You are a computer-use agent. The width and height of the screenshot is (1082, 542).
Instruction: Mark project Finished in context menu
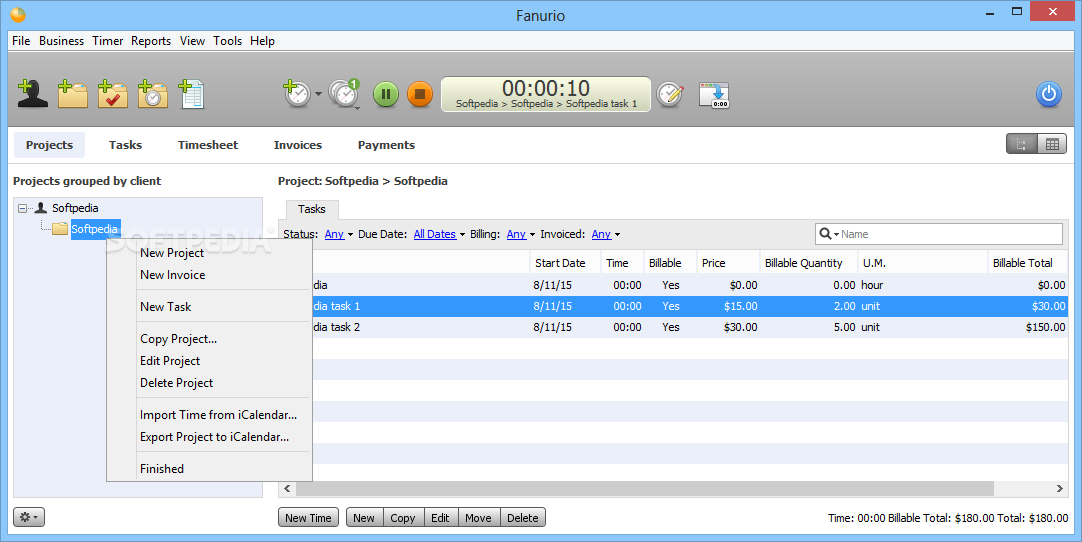(x=209, y=469)
